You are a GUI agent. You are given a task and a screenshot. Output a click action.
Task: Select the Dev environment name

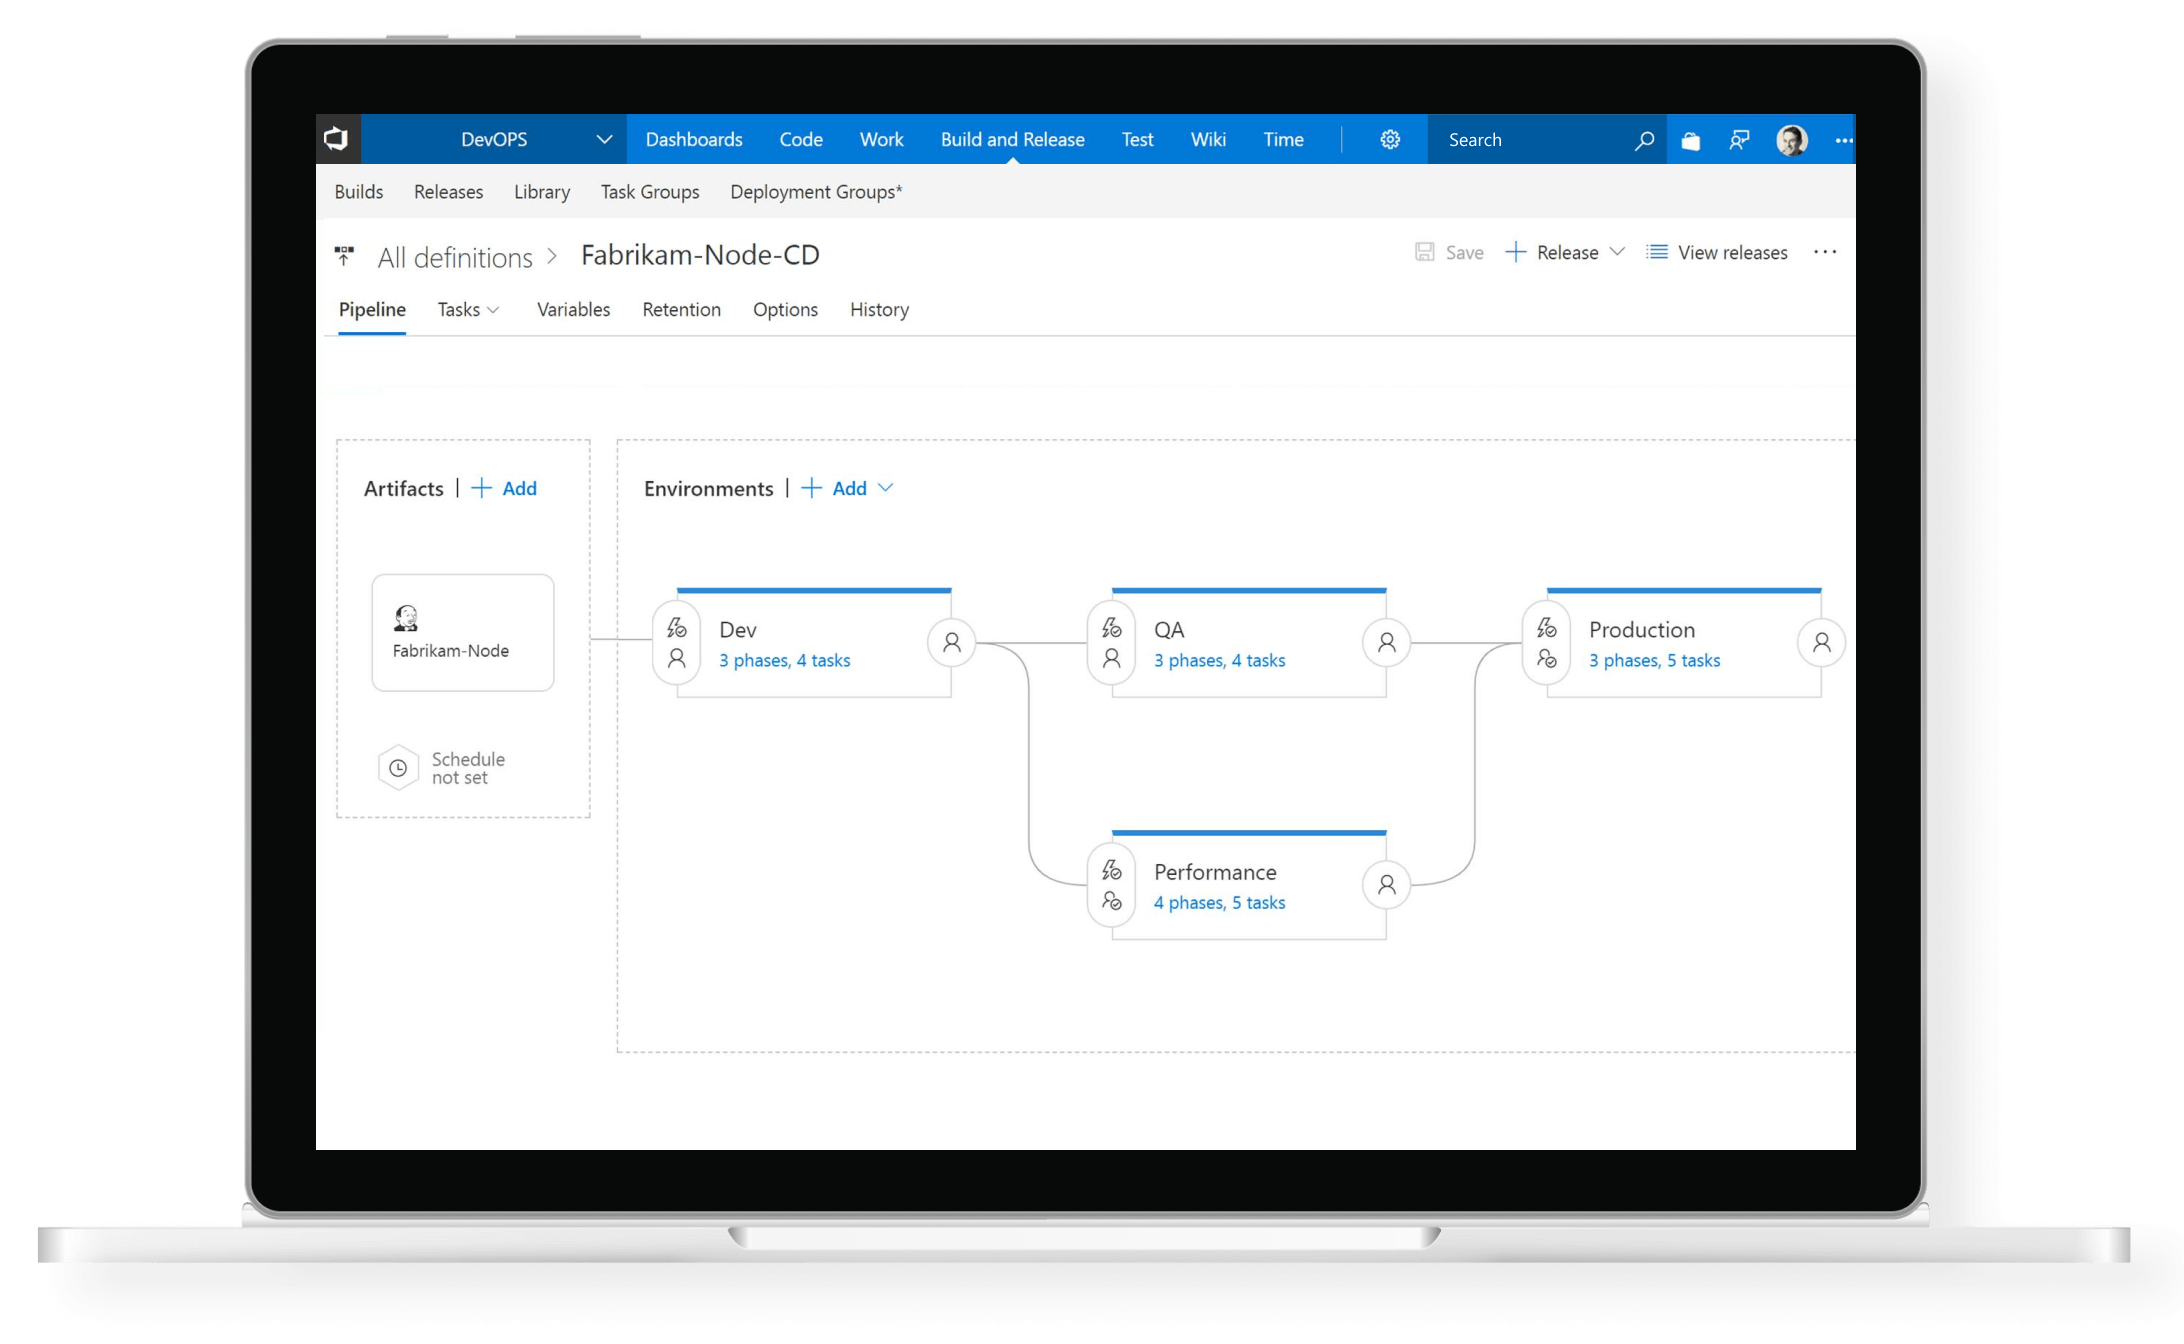pyautogui.click(x=738, y=630)
